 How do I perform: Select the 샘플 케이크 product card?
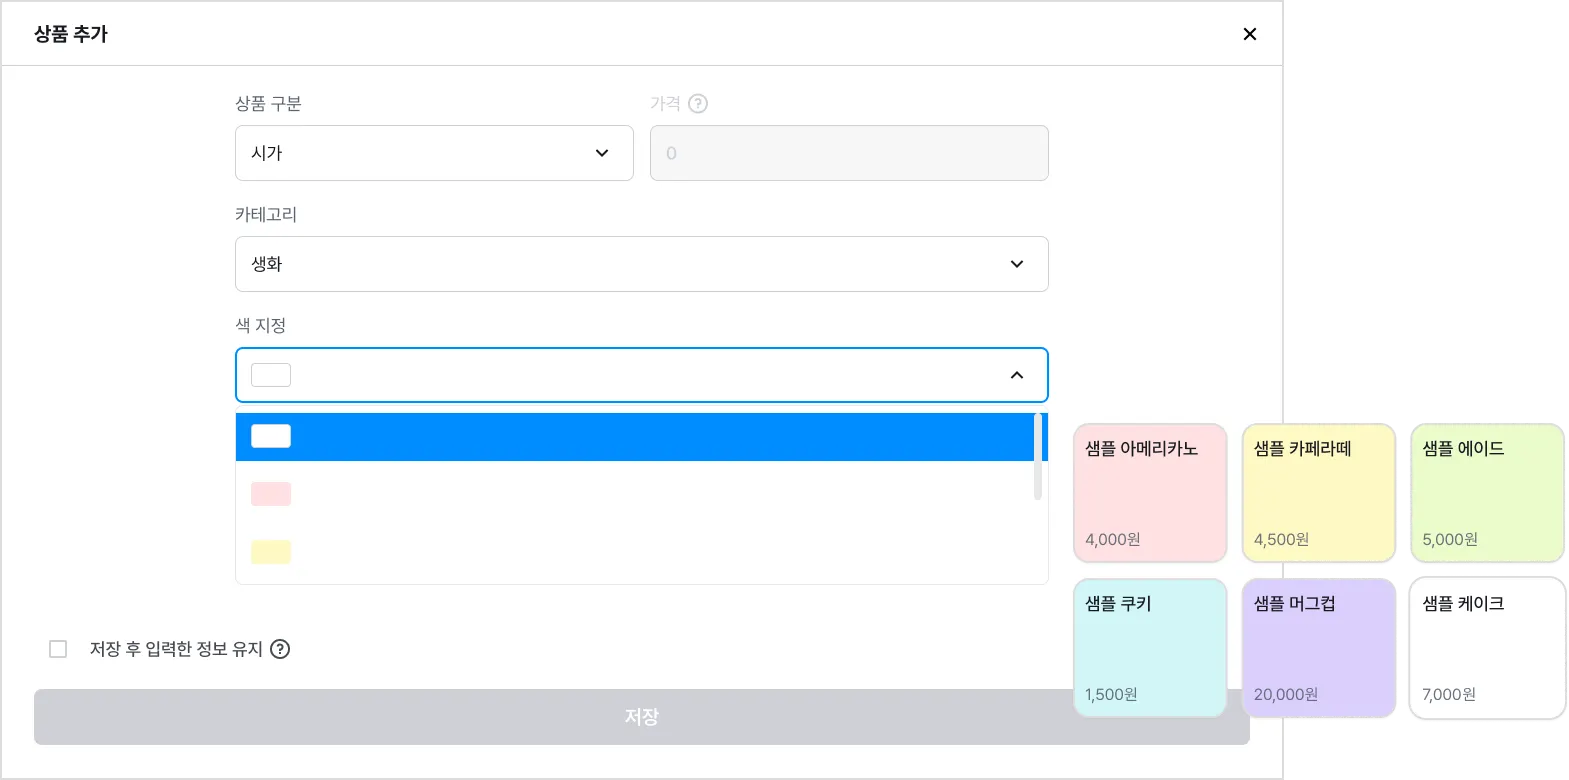pos(1487,648)
